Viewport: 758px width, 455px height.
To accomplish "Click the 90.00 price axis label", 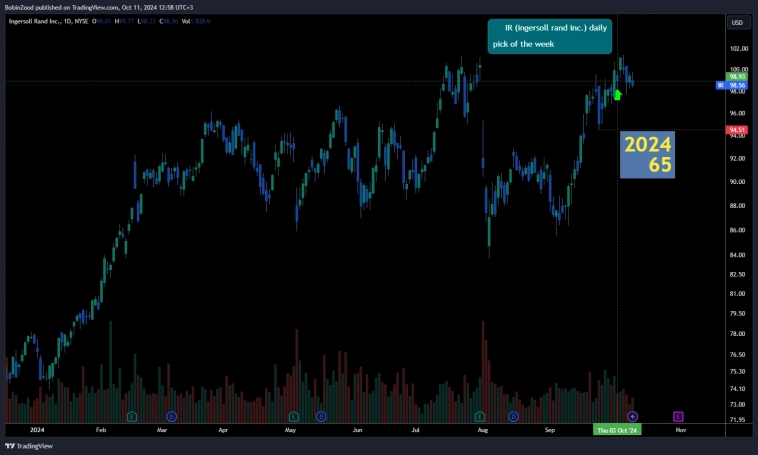I will pyautogui.click(x=737, y=182).
